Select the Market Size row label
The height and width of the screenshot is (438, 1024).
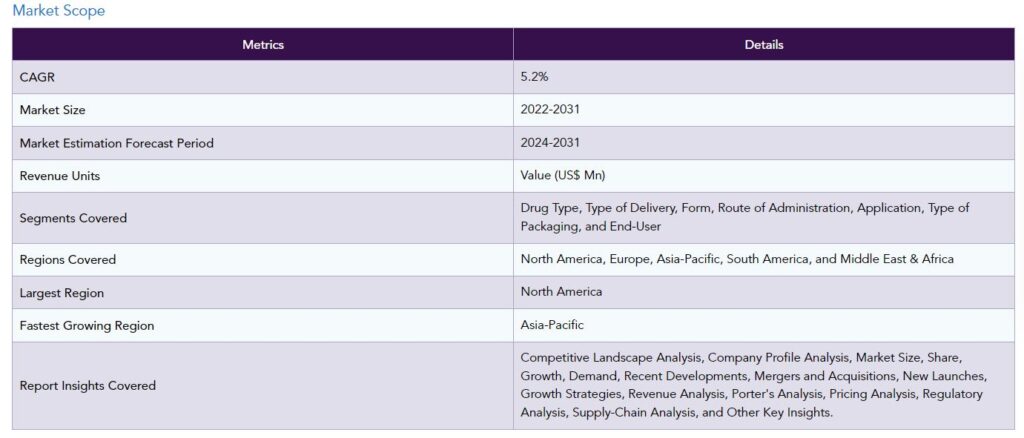[x=52, y=110]
